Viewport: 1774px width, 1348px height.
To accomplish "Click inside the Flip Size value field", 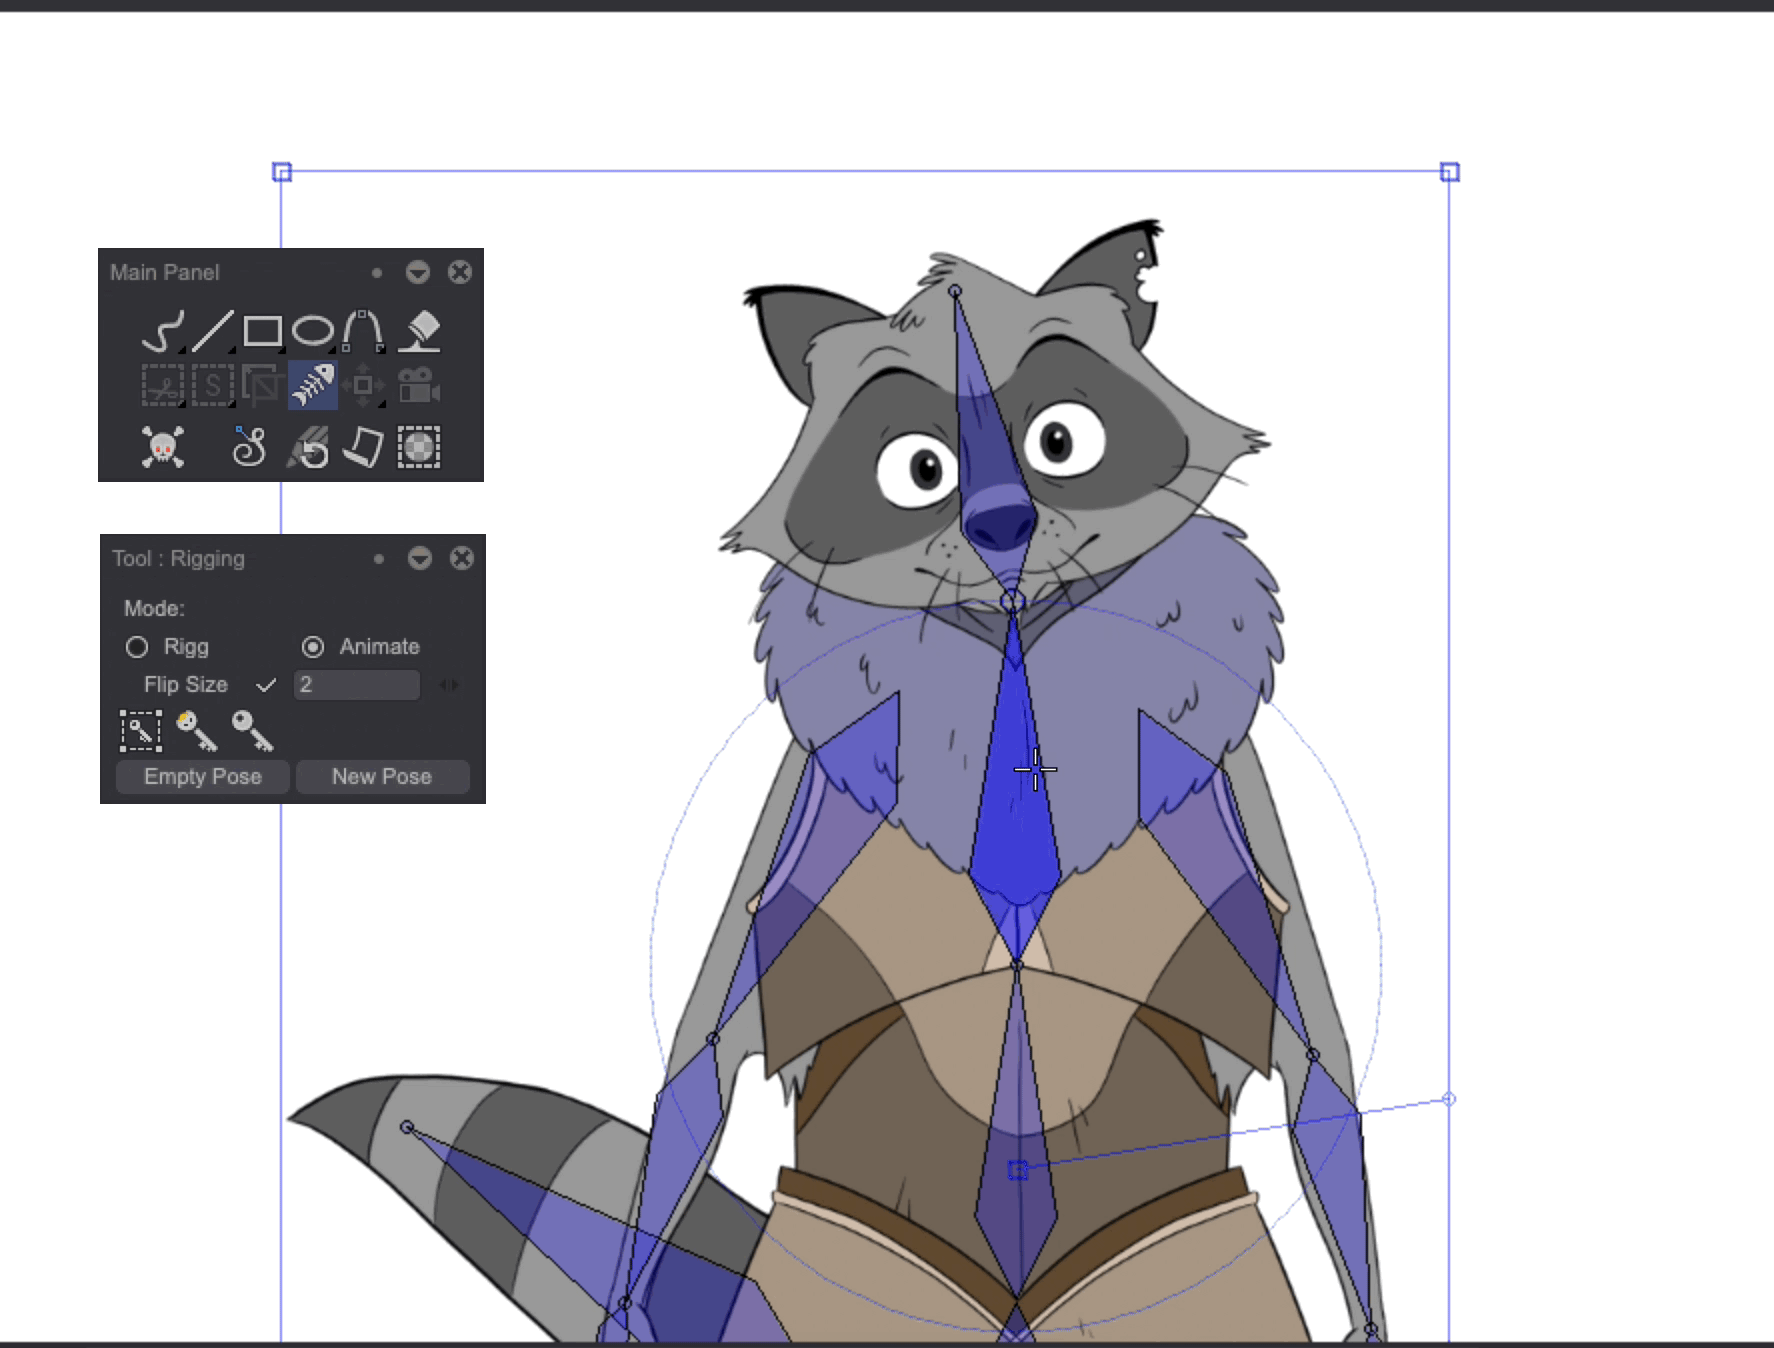I will point(355,685).
